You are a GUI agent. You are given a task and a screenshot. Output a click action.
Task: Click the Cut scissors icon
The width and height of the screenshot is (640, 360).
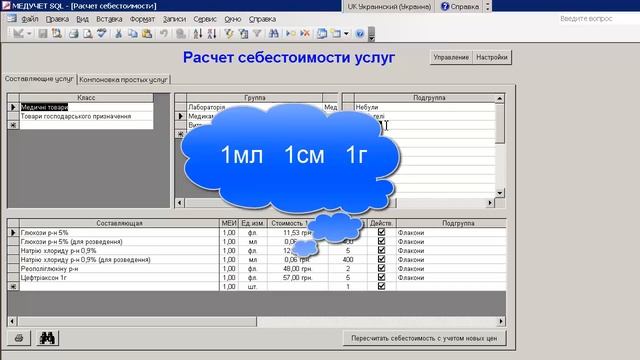click(118, 33)
